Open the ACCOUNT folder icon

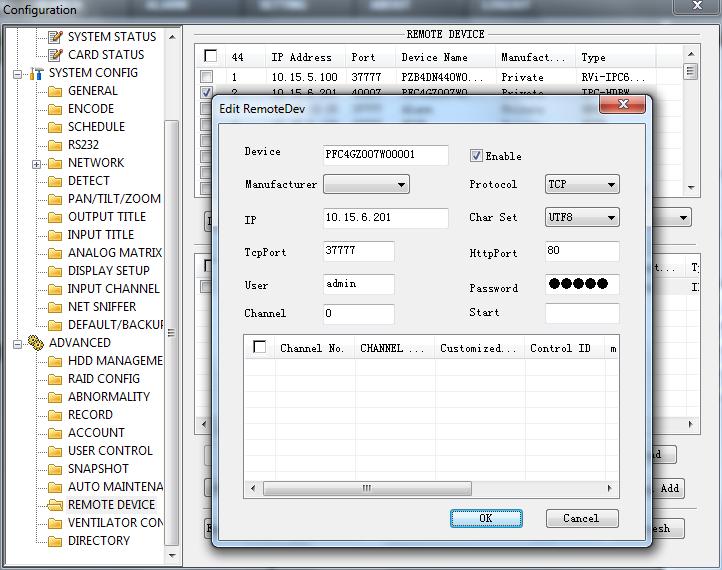tap(55, 433)
